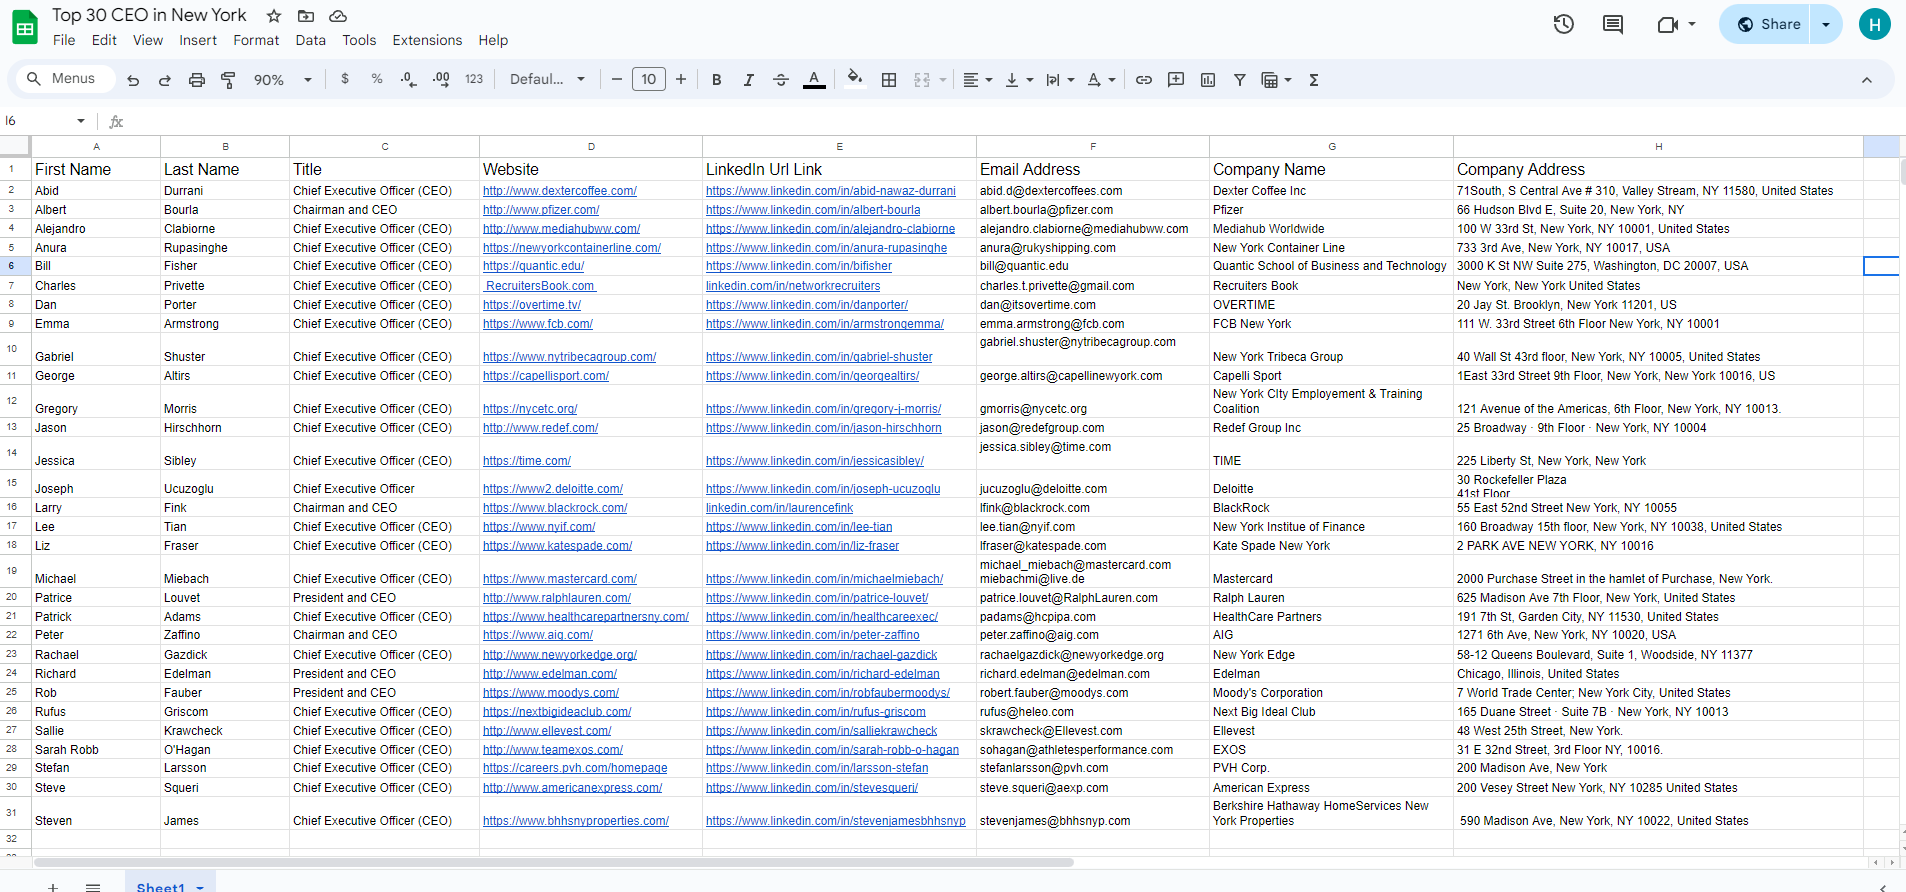Image resolution: width=1906 pixels, height=892 pixels.
Task: Check the cloud save status
Action: click(338, 16)
